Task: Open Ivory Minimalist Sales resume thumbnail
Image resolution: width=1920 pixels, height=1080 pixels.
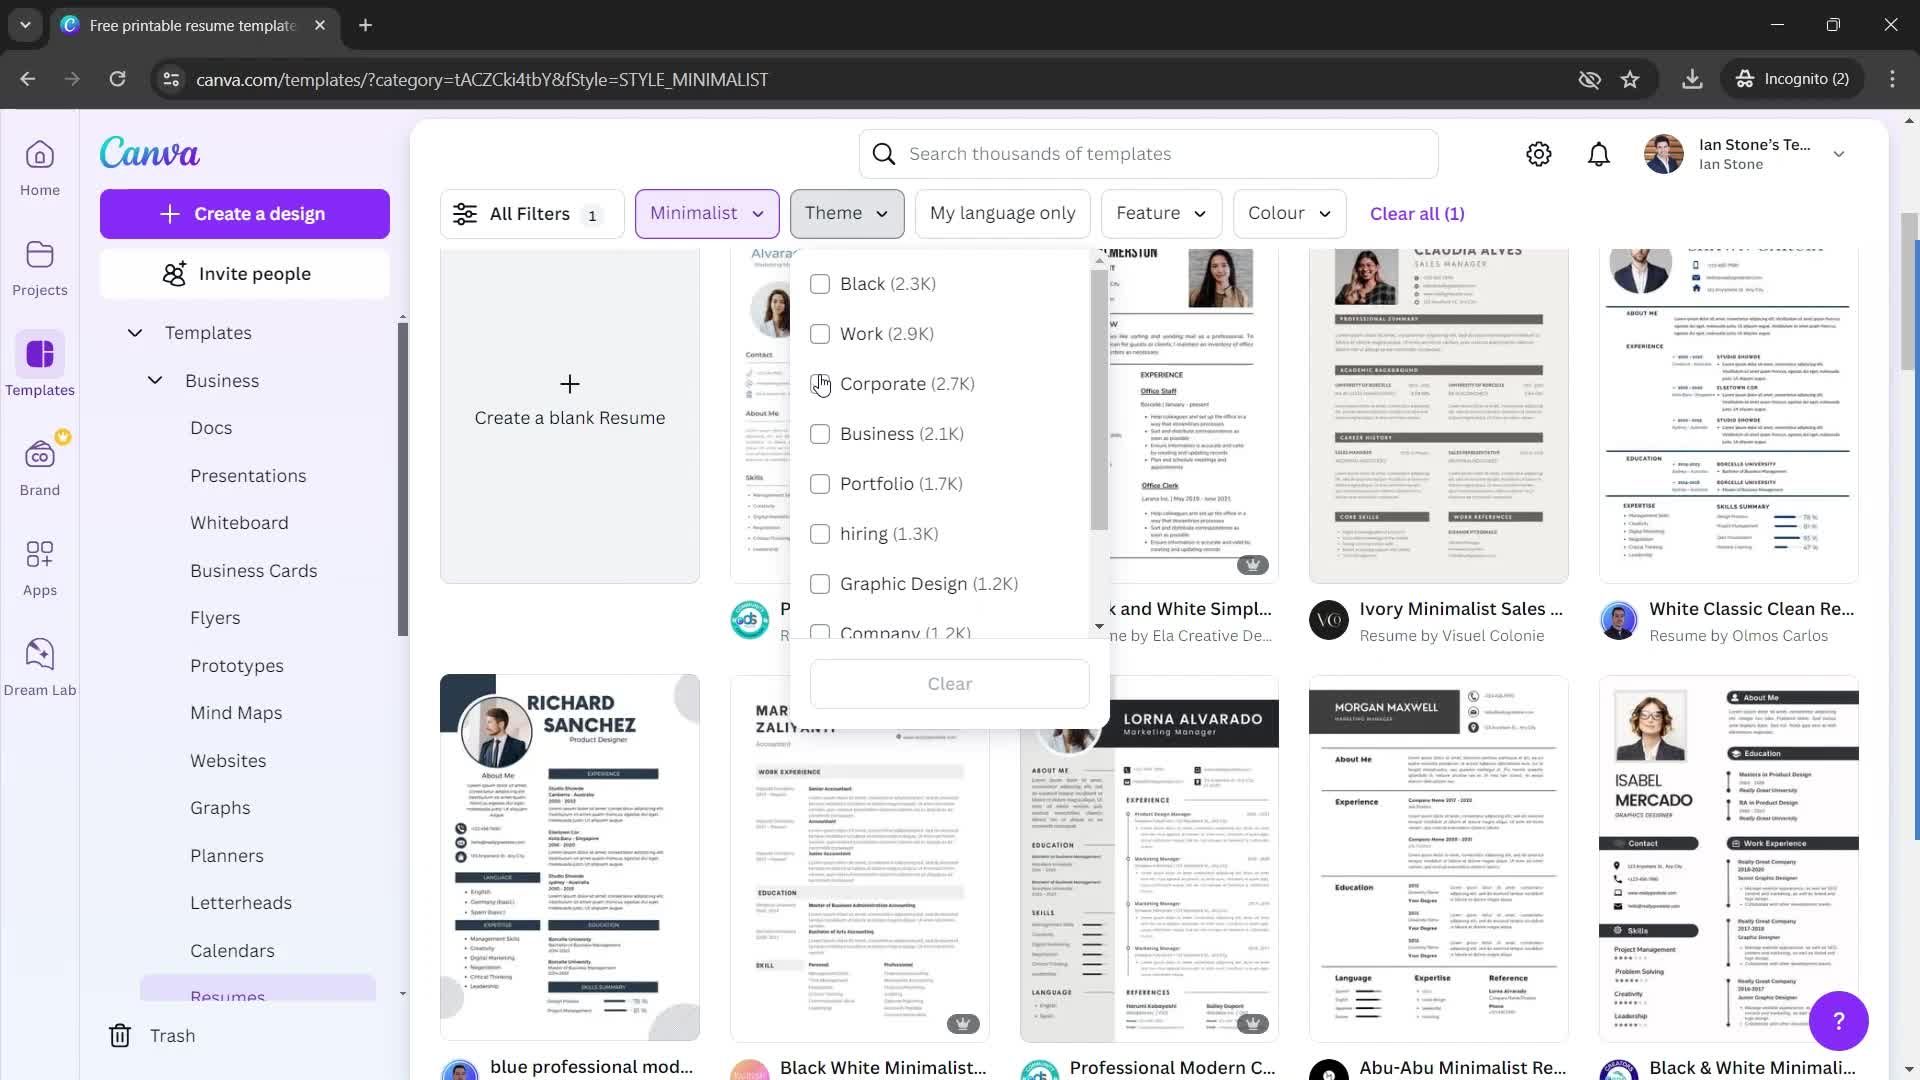Action: tap(1439, 415)
